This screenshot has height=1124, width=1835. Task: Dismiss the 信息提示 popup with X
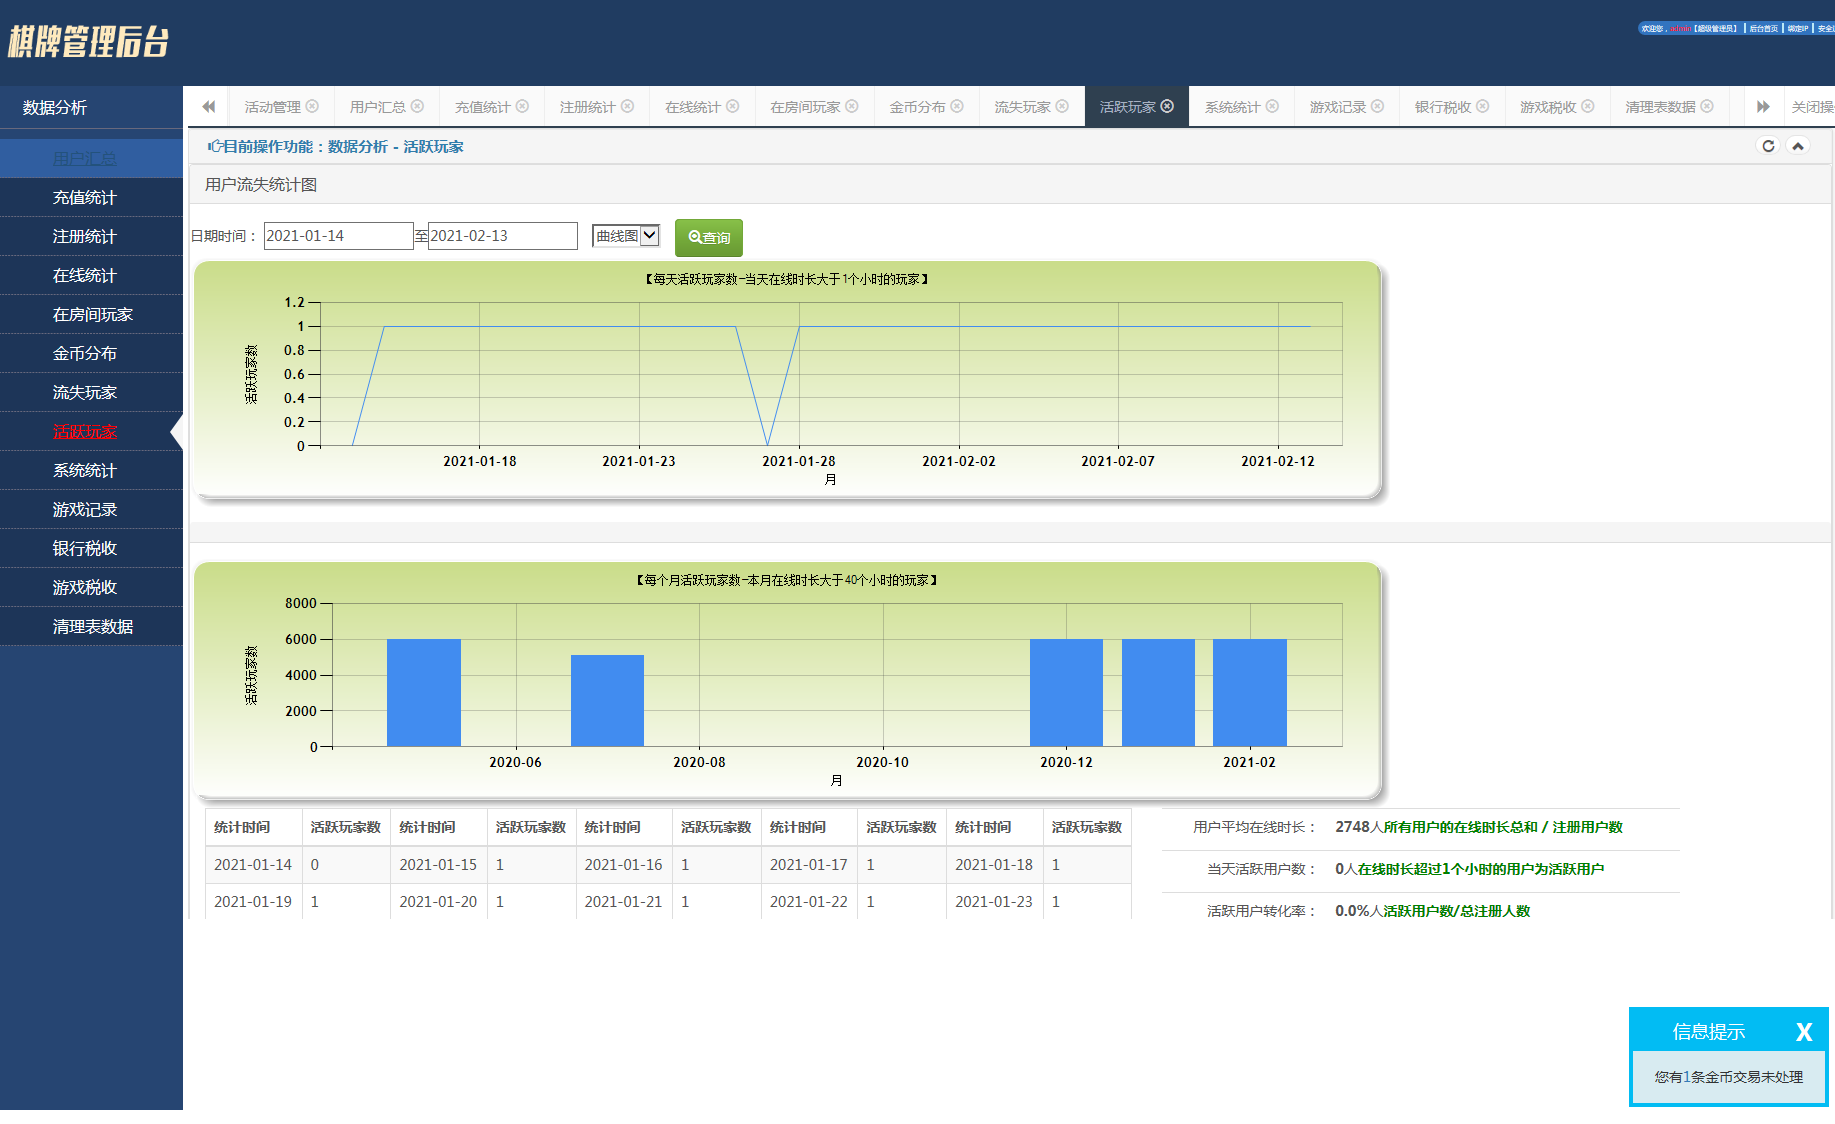pos(1803,1032)
